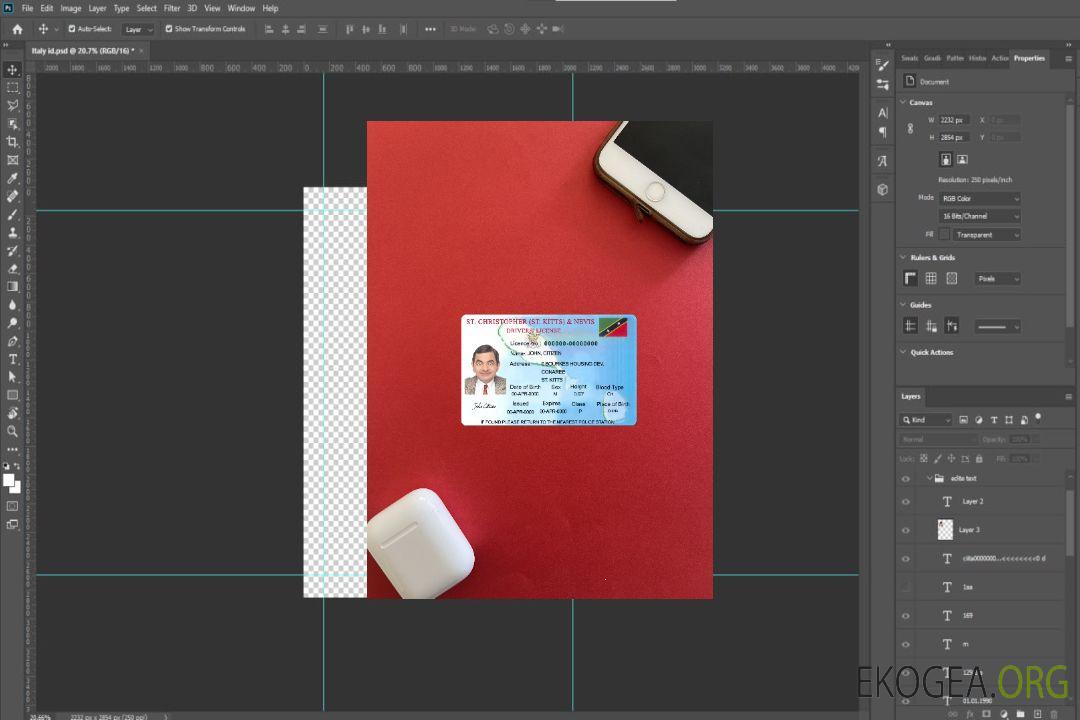1080x720 pixels.
Task: Open the RGB Color mode dropdown
Action: [979, 199]
